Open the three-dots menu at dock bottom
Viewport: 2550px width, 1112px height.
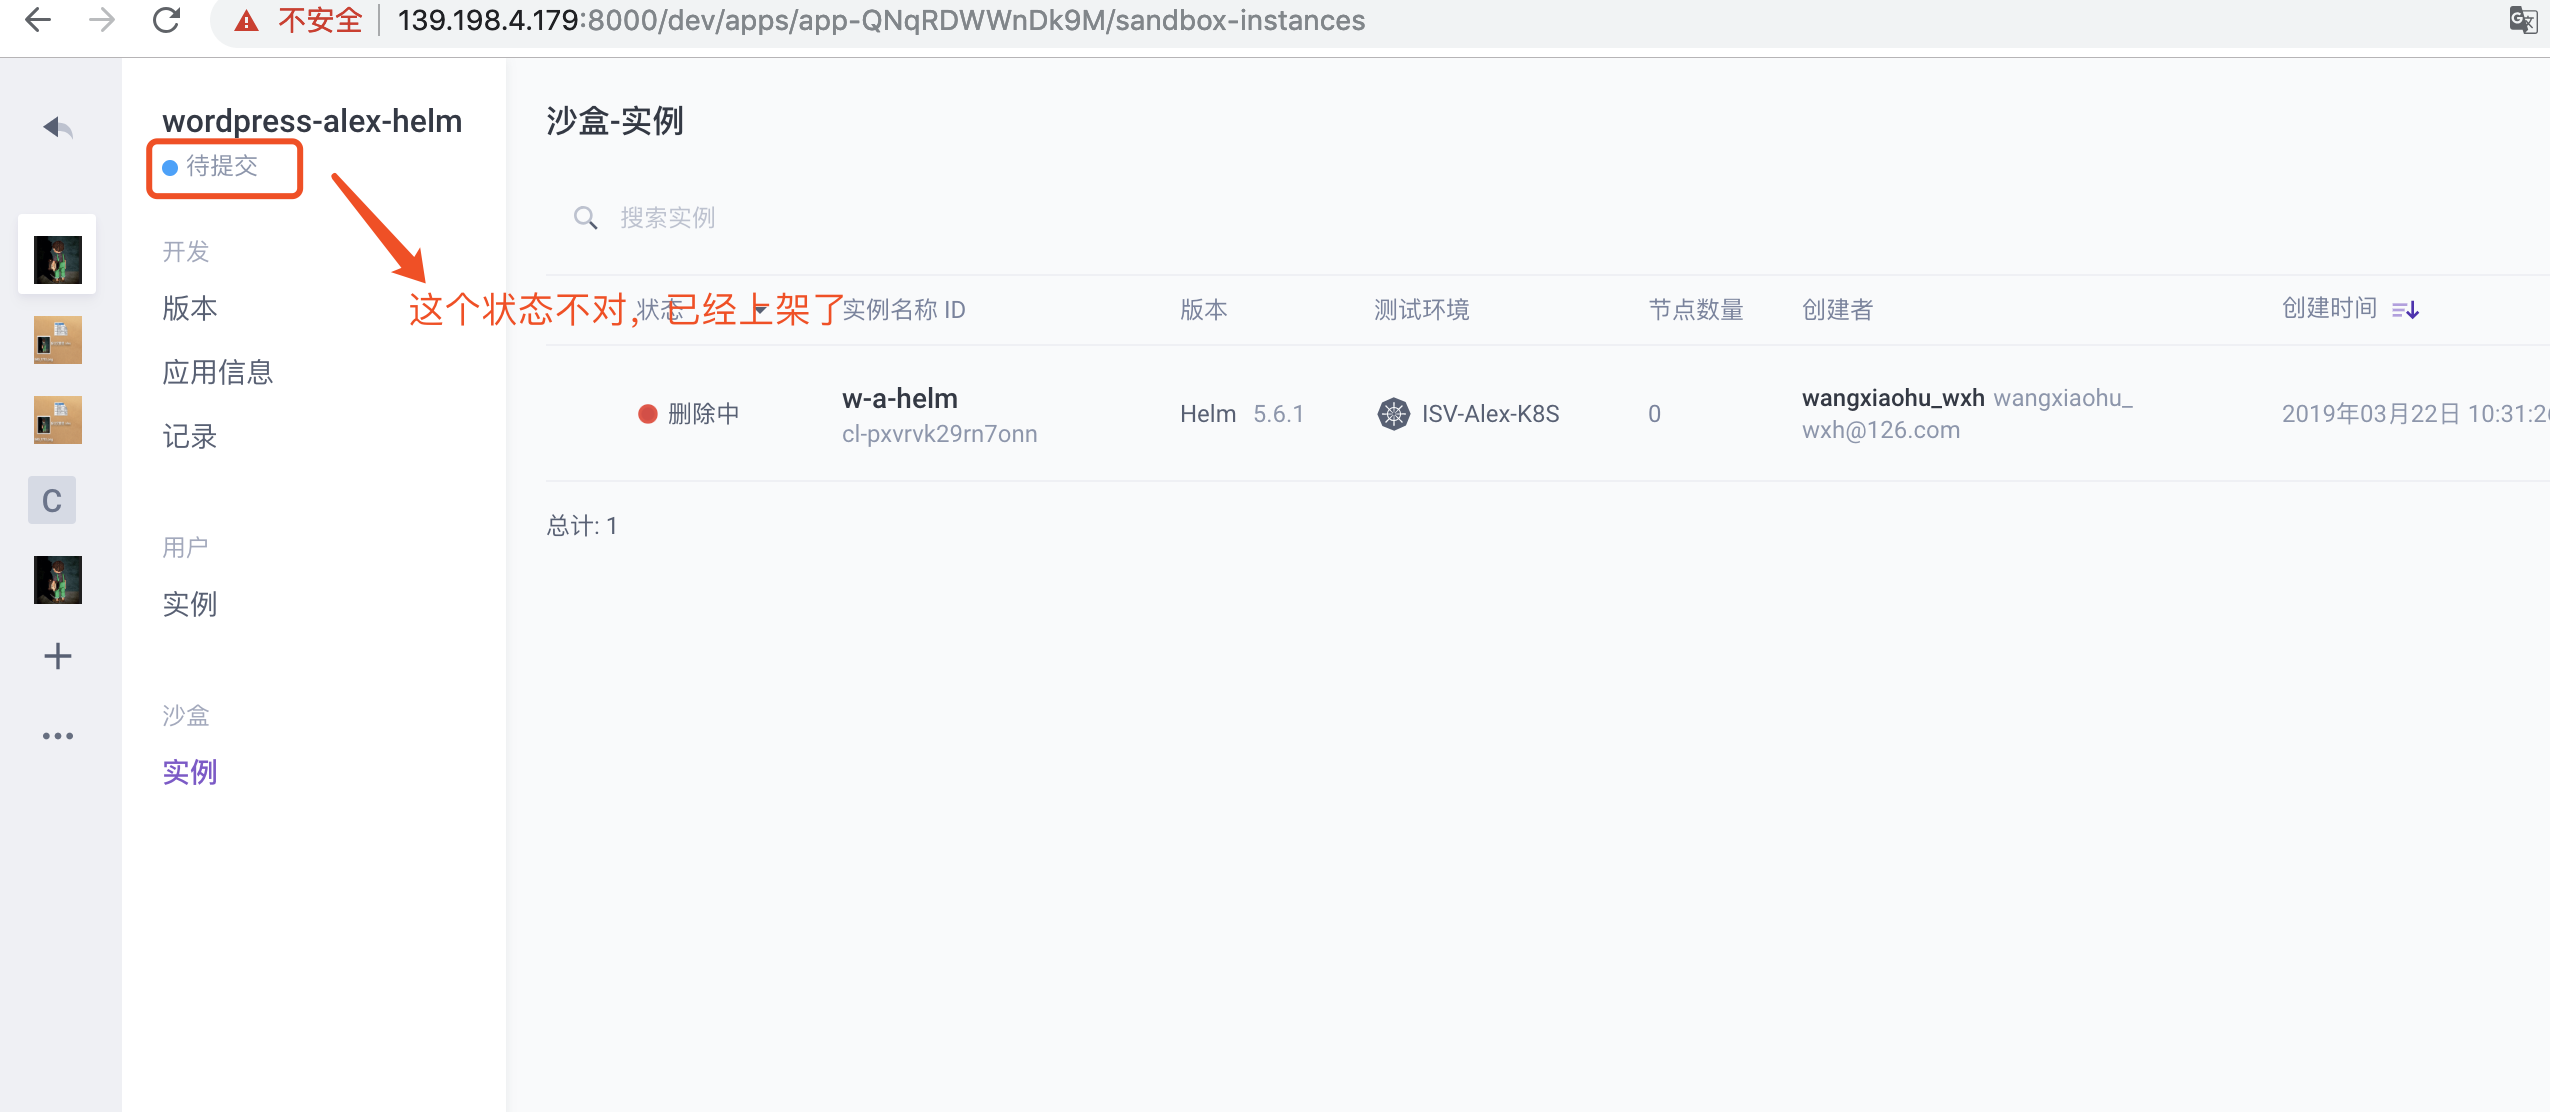click(57, 735)
